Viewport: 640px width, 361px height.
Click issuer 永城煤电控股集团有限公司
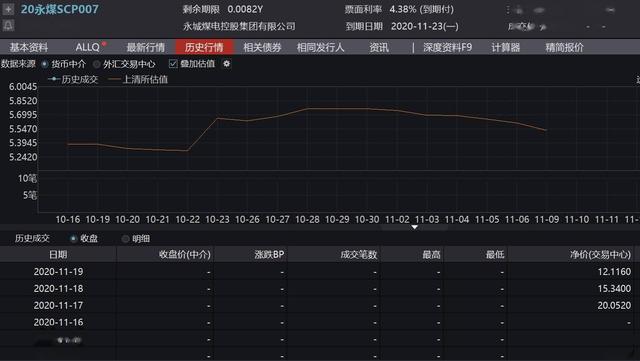coord(239,27)
